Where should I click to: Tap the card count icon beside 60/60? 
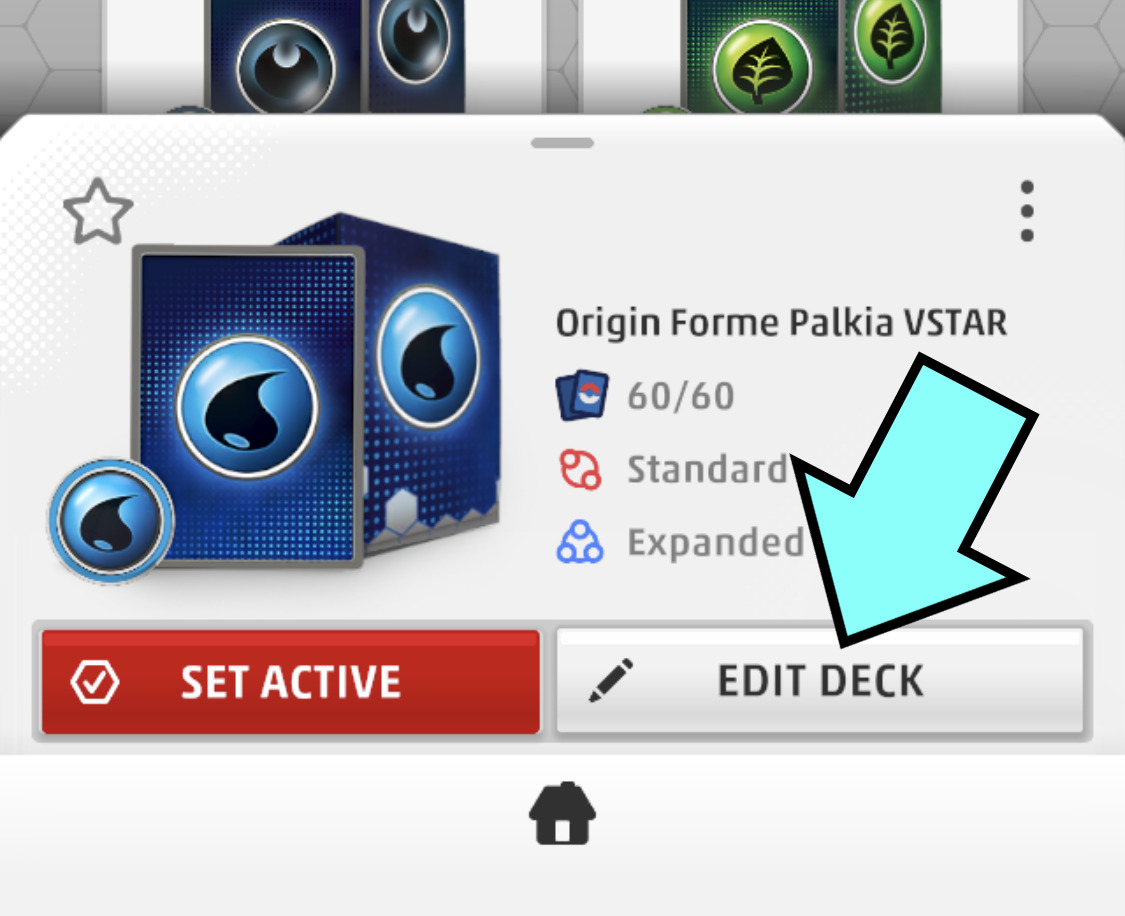pos(582,395)
